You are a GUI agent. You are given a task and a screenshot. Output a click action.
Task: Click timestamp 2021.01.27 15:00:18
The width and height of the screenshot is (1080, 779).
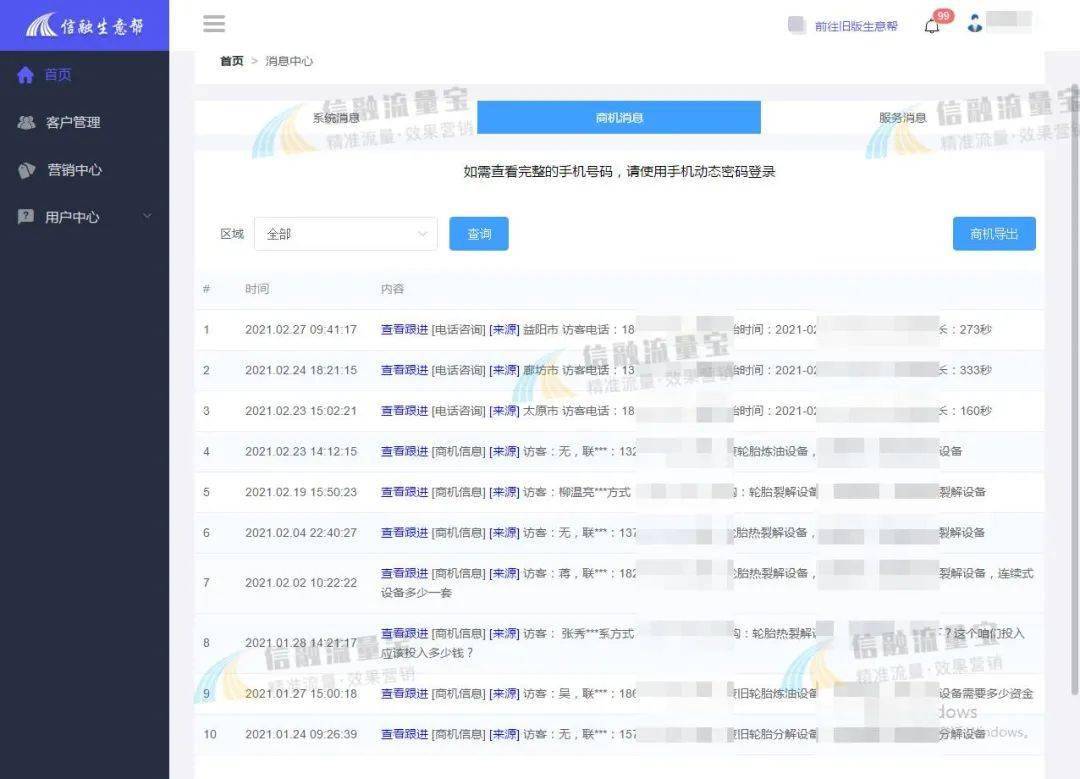tap(301, 694)
